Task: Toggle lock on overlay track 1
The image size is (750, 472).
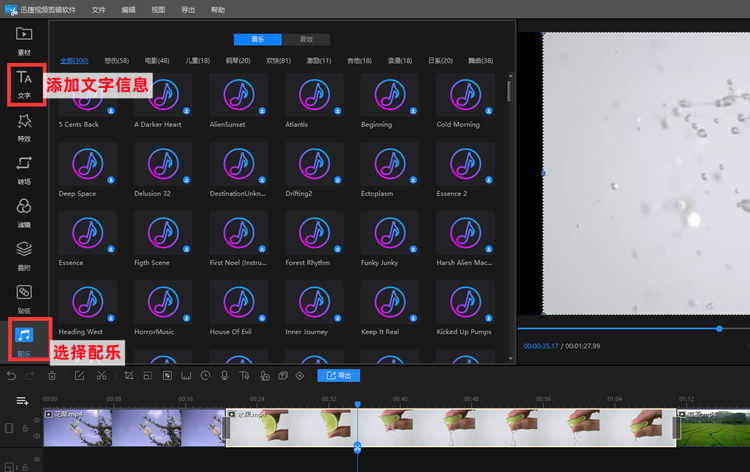Action: coord(25,467)
